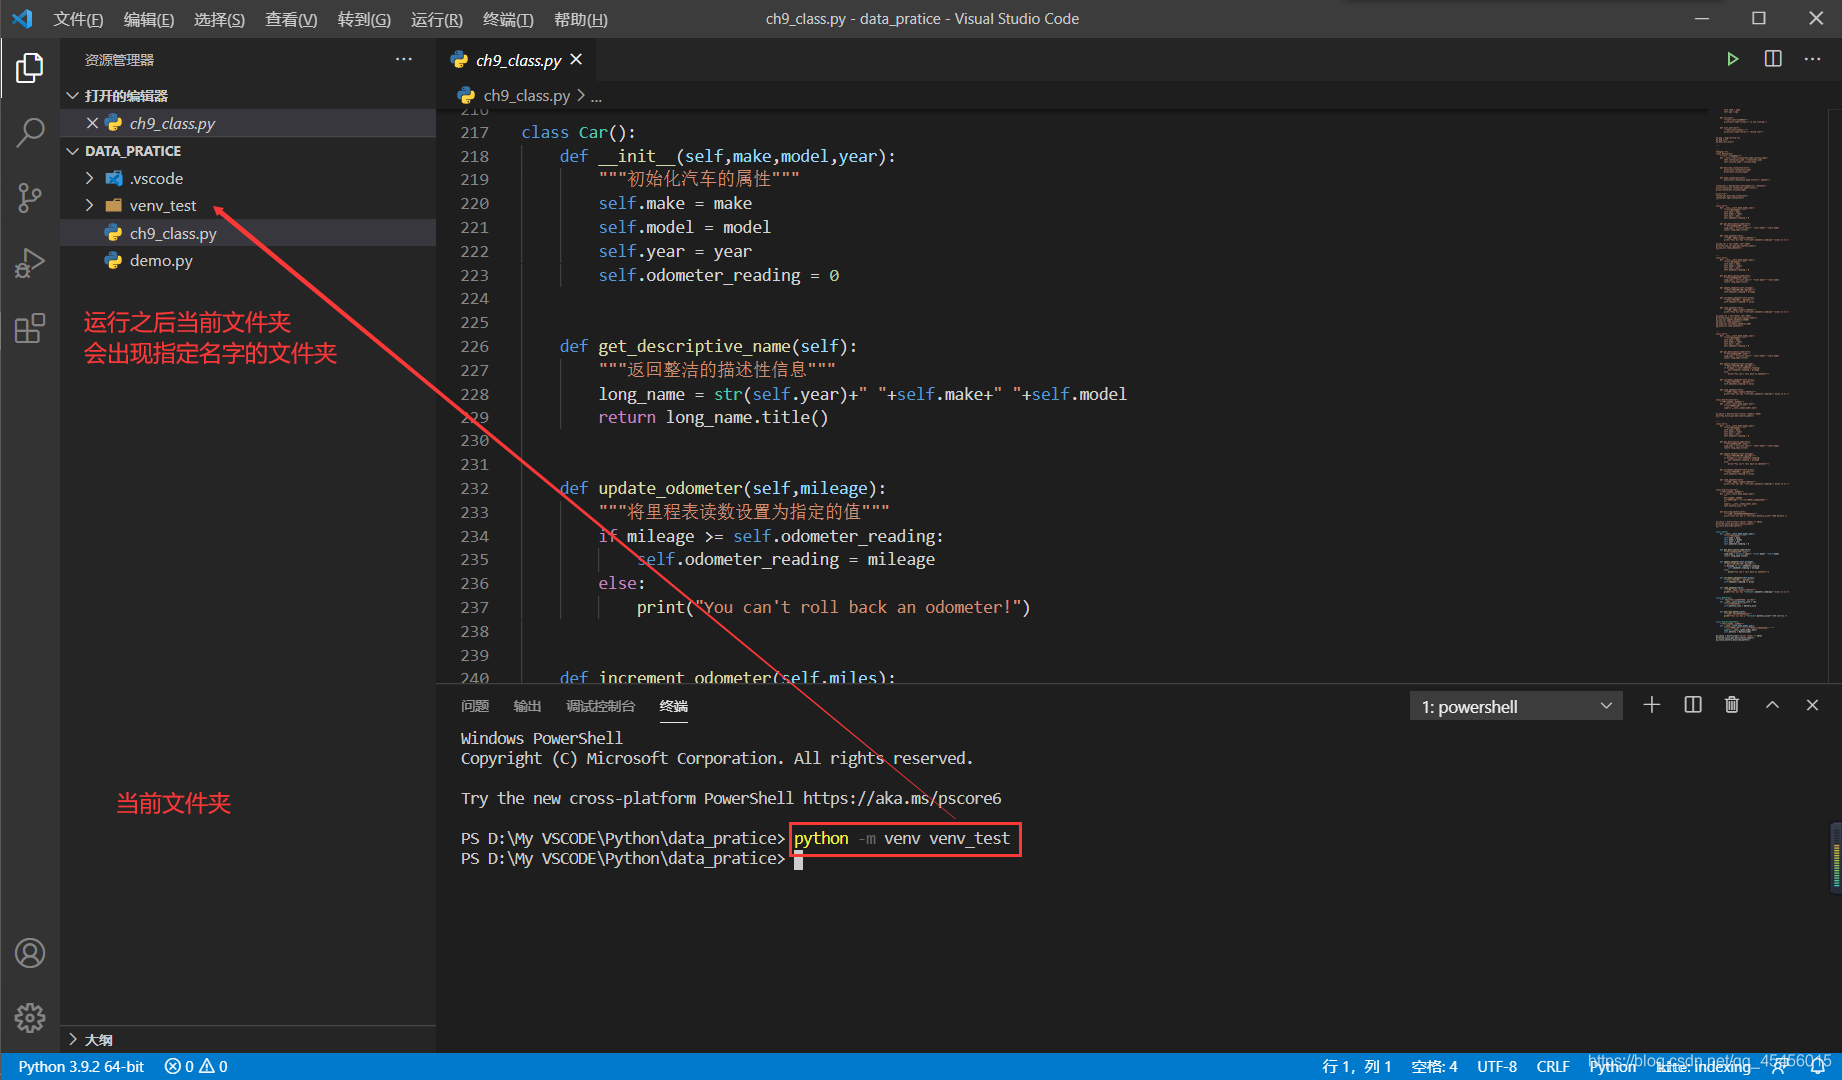Show errors count in status bar

pyautogui.click(x=179, y=1067)
